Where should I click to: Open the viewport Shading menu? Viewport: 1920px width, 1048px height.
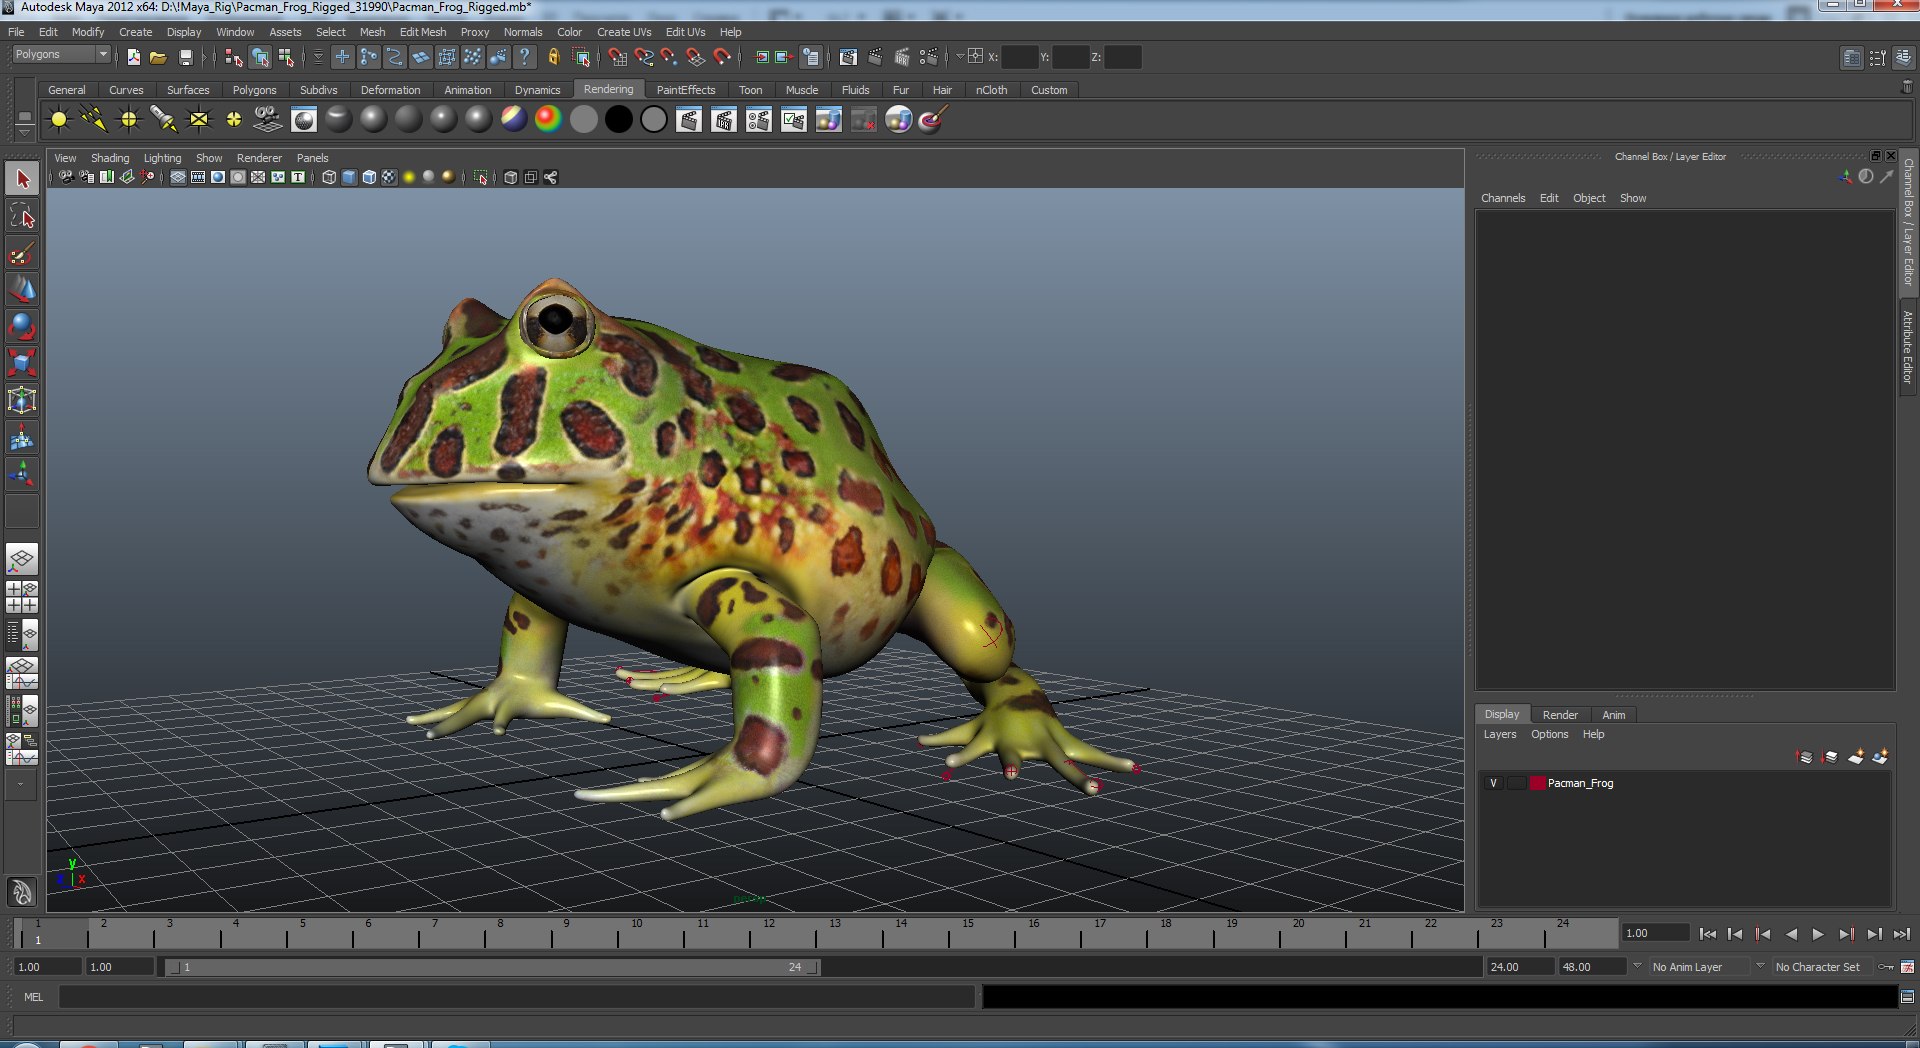pyautogui.click(x=110, y=158)
